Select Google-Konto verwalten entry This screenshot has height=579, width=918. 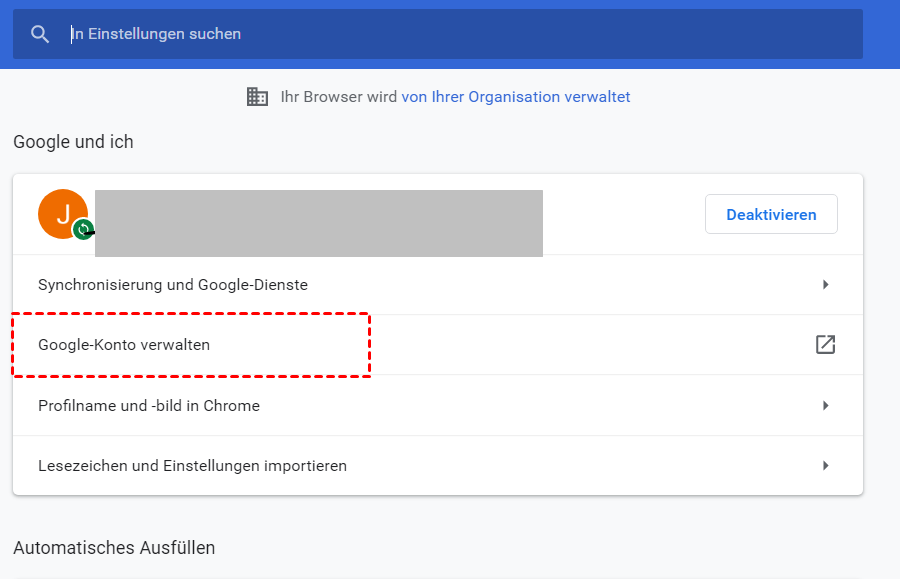click(x=124, y=345)
